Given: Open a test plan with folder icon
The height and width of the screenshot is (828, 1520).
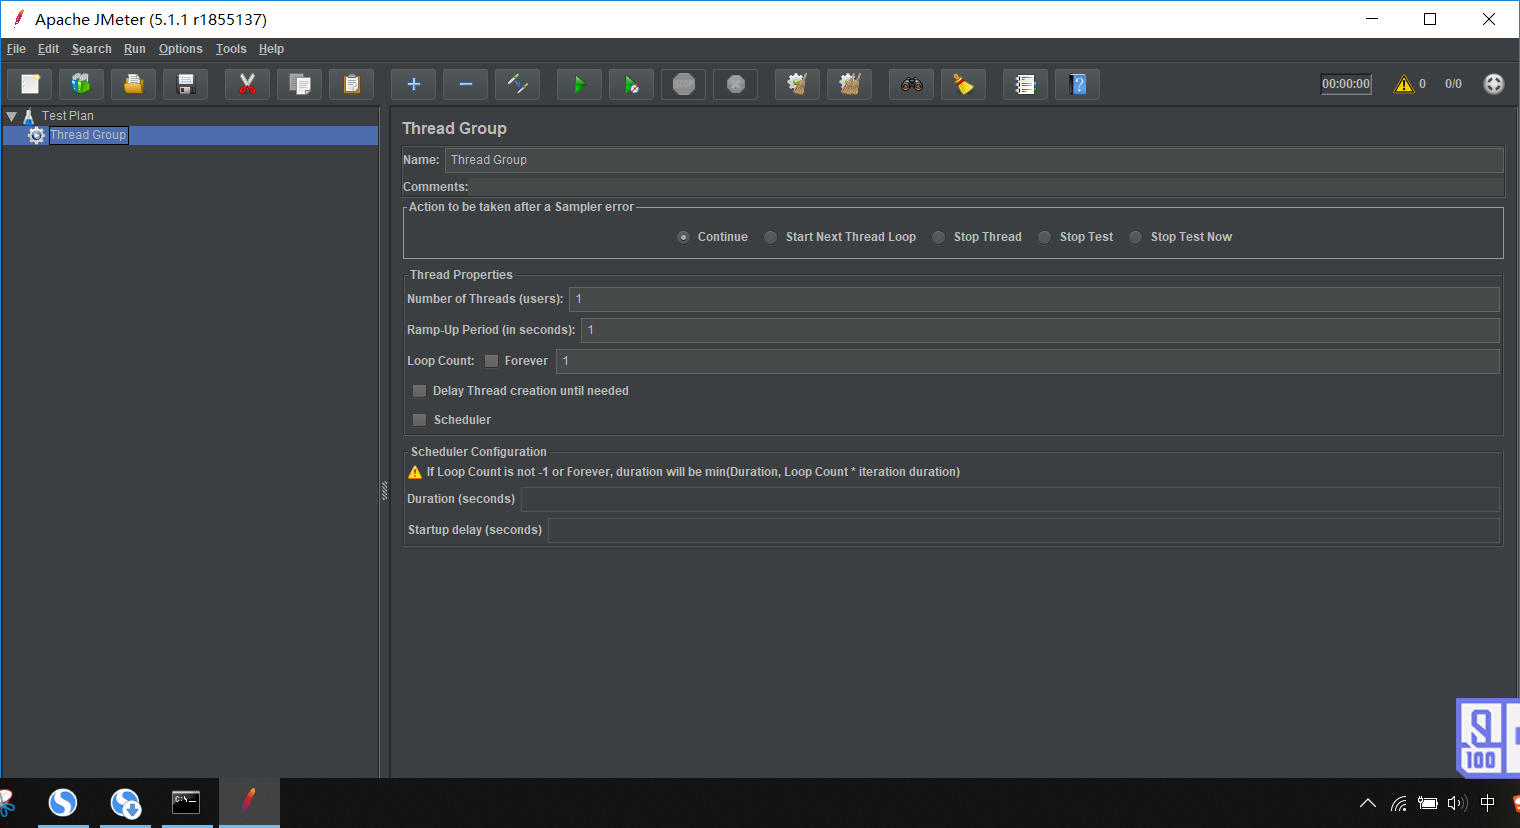Looking at the screenshot, I should click(133, 84).
